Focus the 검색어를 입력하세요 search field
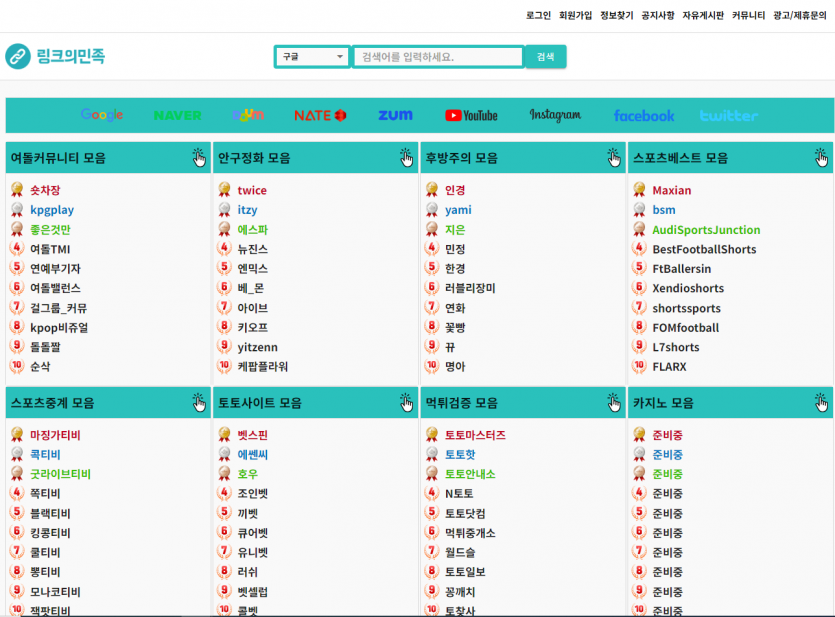The width and height of the screenshot is (835, 617). tap(438, 56)
